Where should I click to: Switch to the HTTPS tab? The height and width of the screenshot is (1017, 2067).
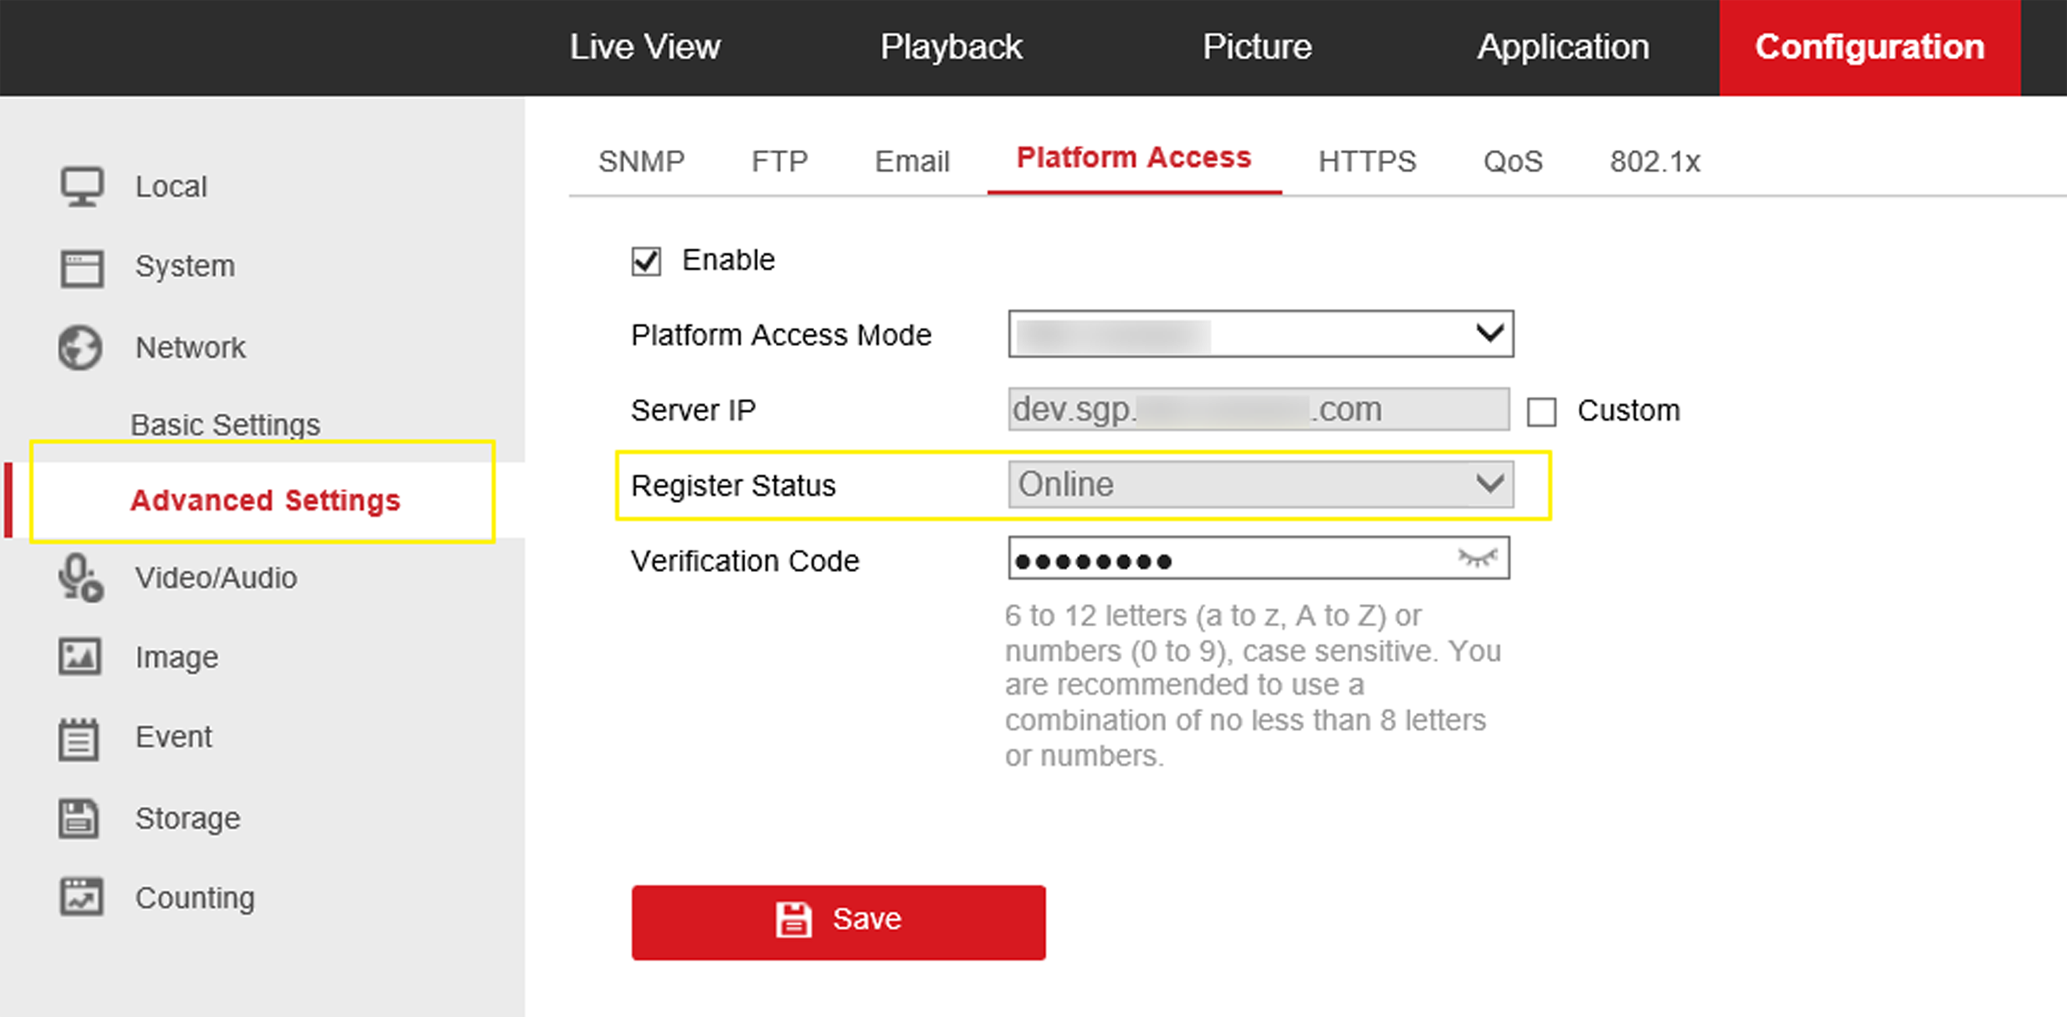pos(1366,161)
